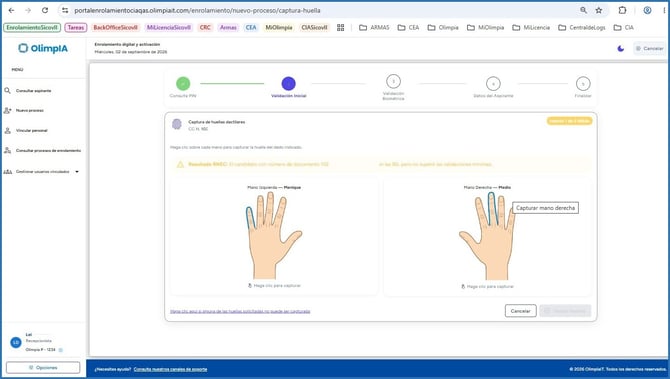This screenshot has height=379, width=670.
Task: Toggle dark mode moon icon
Action: [620, 49]
